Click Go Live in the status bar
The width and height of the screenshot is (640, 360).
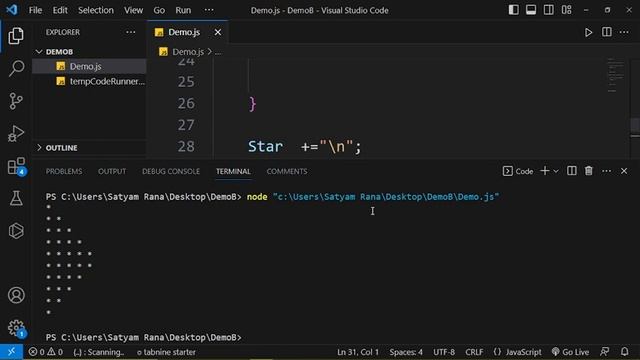(x=570, y=352)
